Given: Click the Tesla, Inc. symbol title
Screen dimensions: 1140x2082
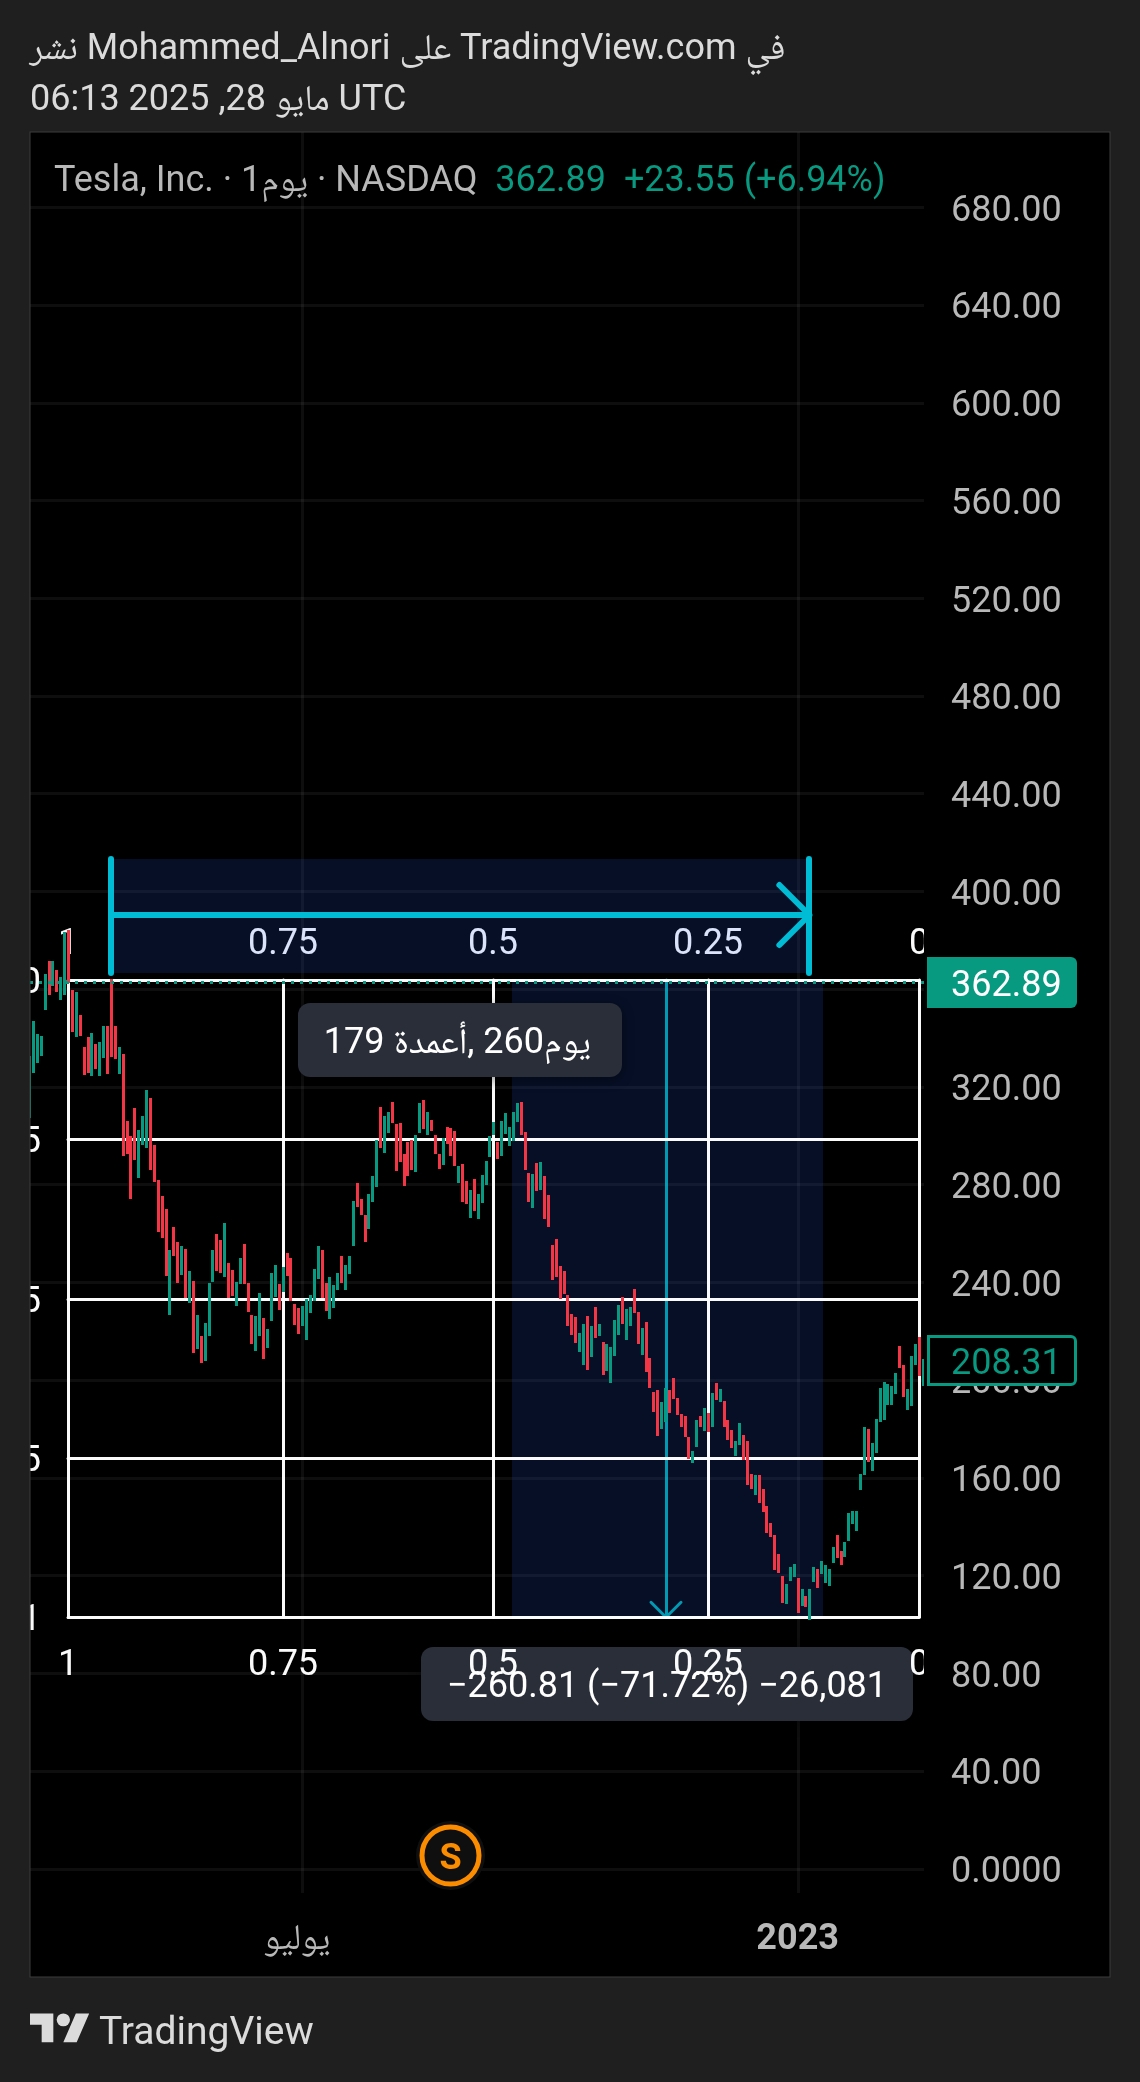Looking at the screenshot, I should [x=133, y=179].
